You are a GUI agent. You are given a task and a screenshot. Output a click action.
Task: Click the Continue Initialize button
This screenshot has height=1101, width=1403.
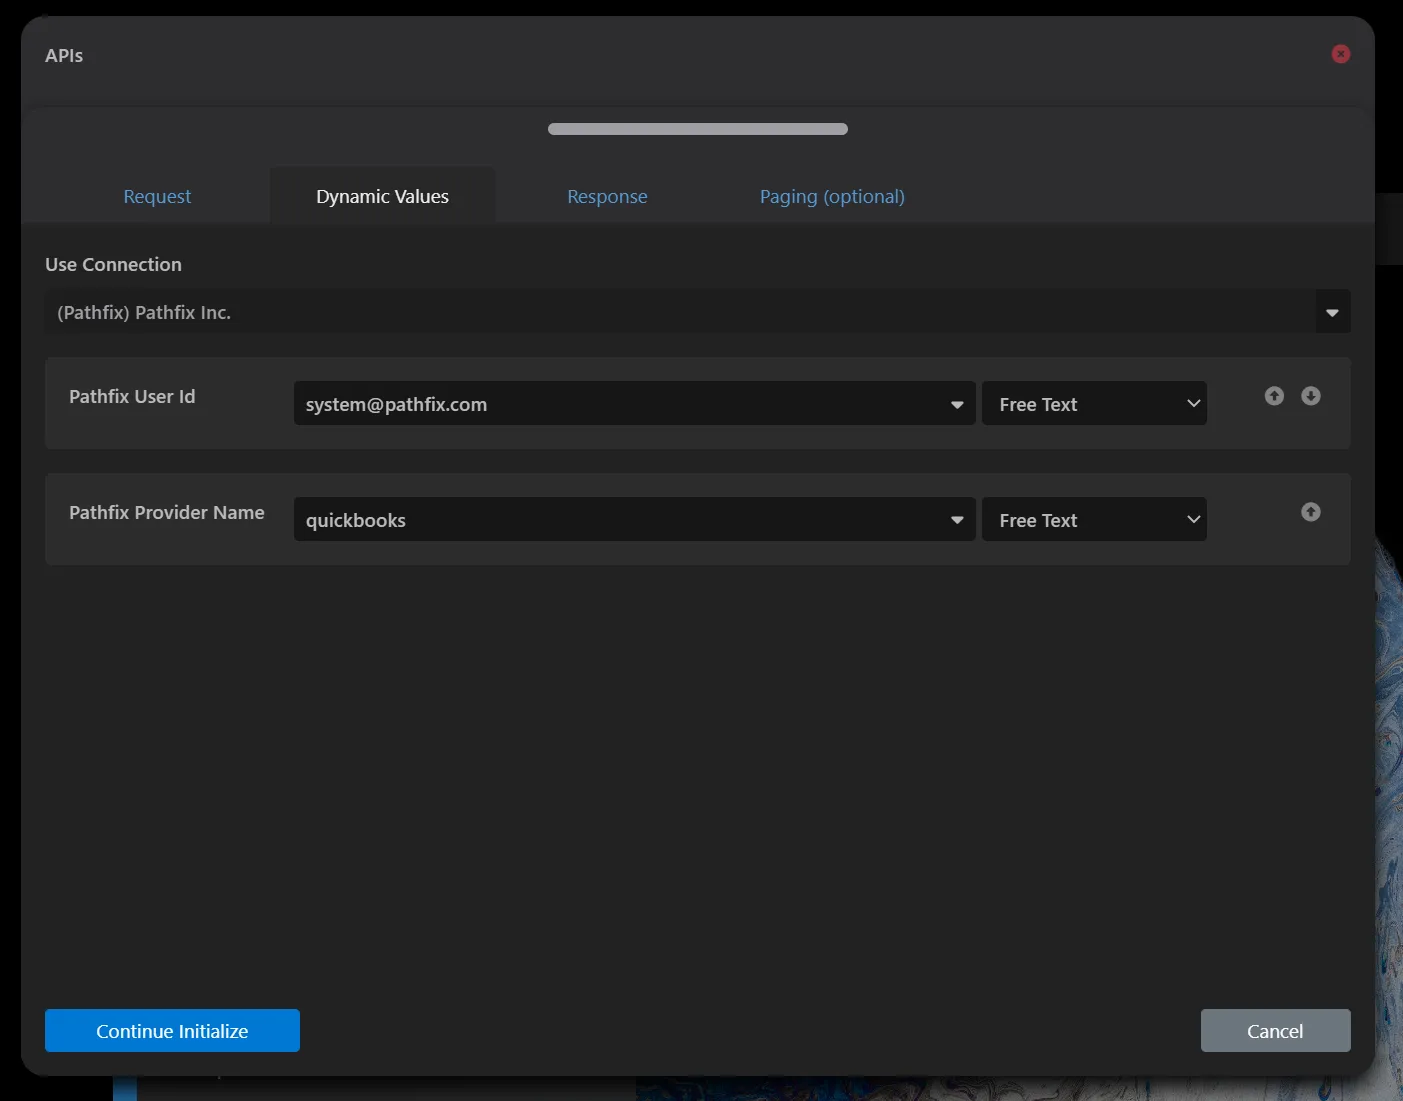pos(172,1031)
